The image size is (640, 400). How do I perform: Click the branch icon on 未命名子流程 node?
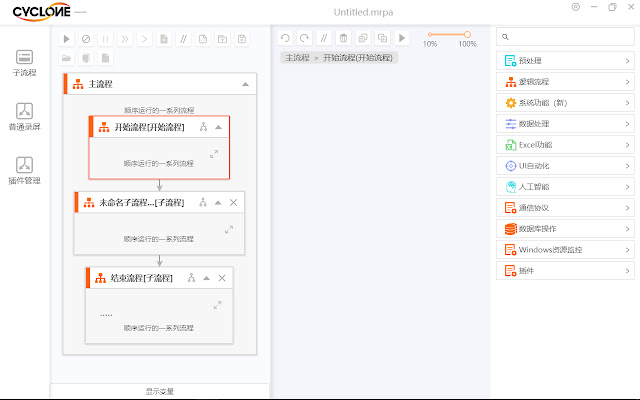(203, 202)
